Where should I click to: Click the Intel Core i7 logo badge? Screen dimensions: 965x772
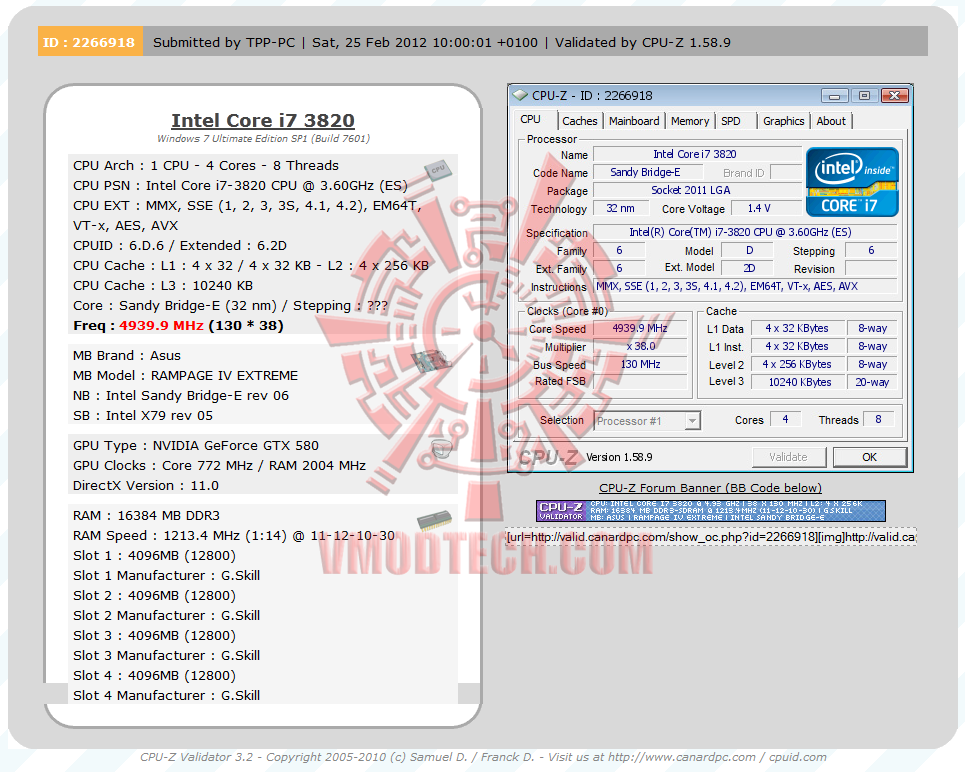pyautogui.click(x=852, y=182)
